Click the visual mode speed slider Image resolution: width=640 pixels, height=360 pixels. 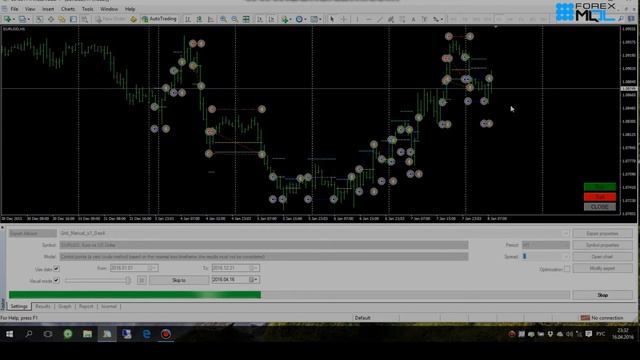pos(98,280)
